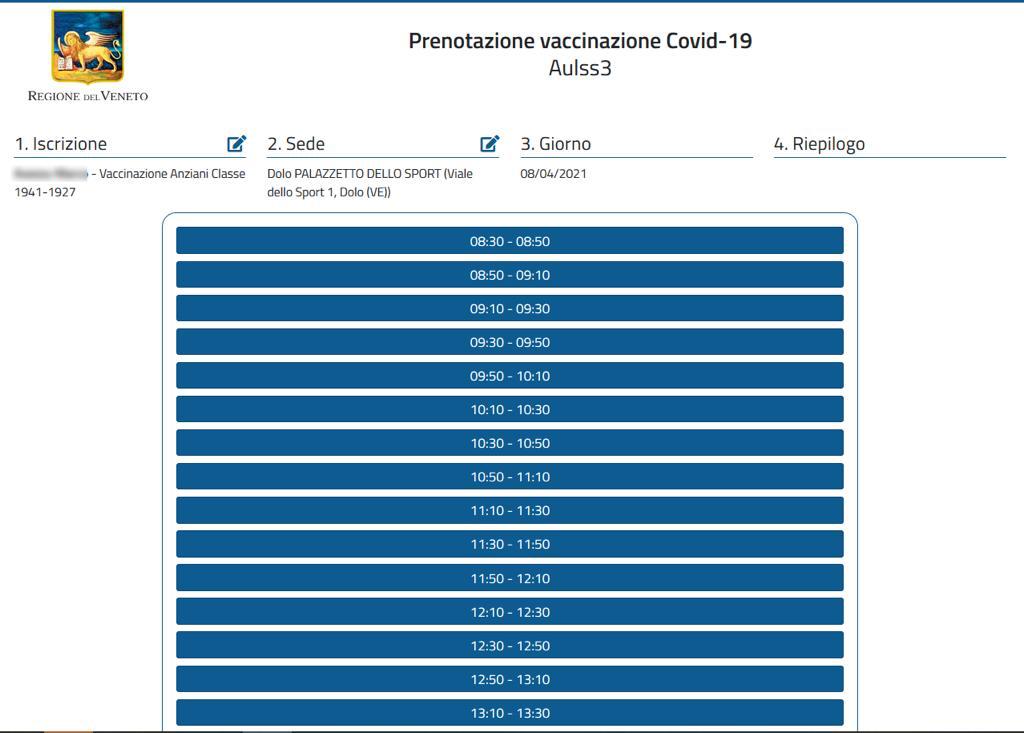Click the edit pencil next to Sede
1024x733 pixels.
[489, 143]
